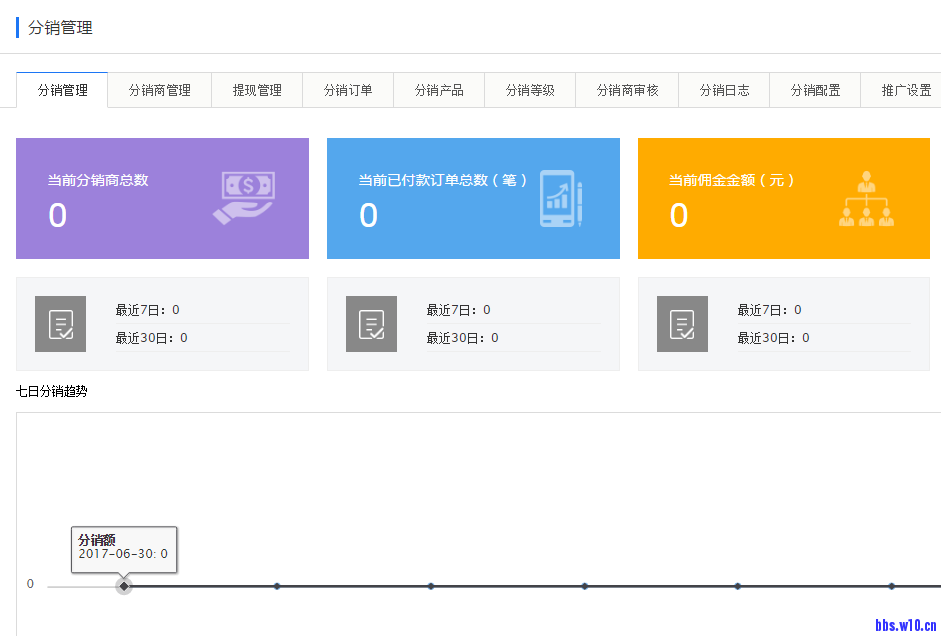Click the money-in-hand icon on purple card
The image size is (941, 636).
point(243,198)
